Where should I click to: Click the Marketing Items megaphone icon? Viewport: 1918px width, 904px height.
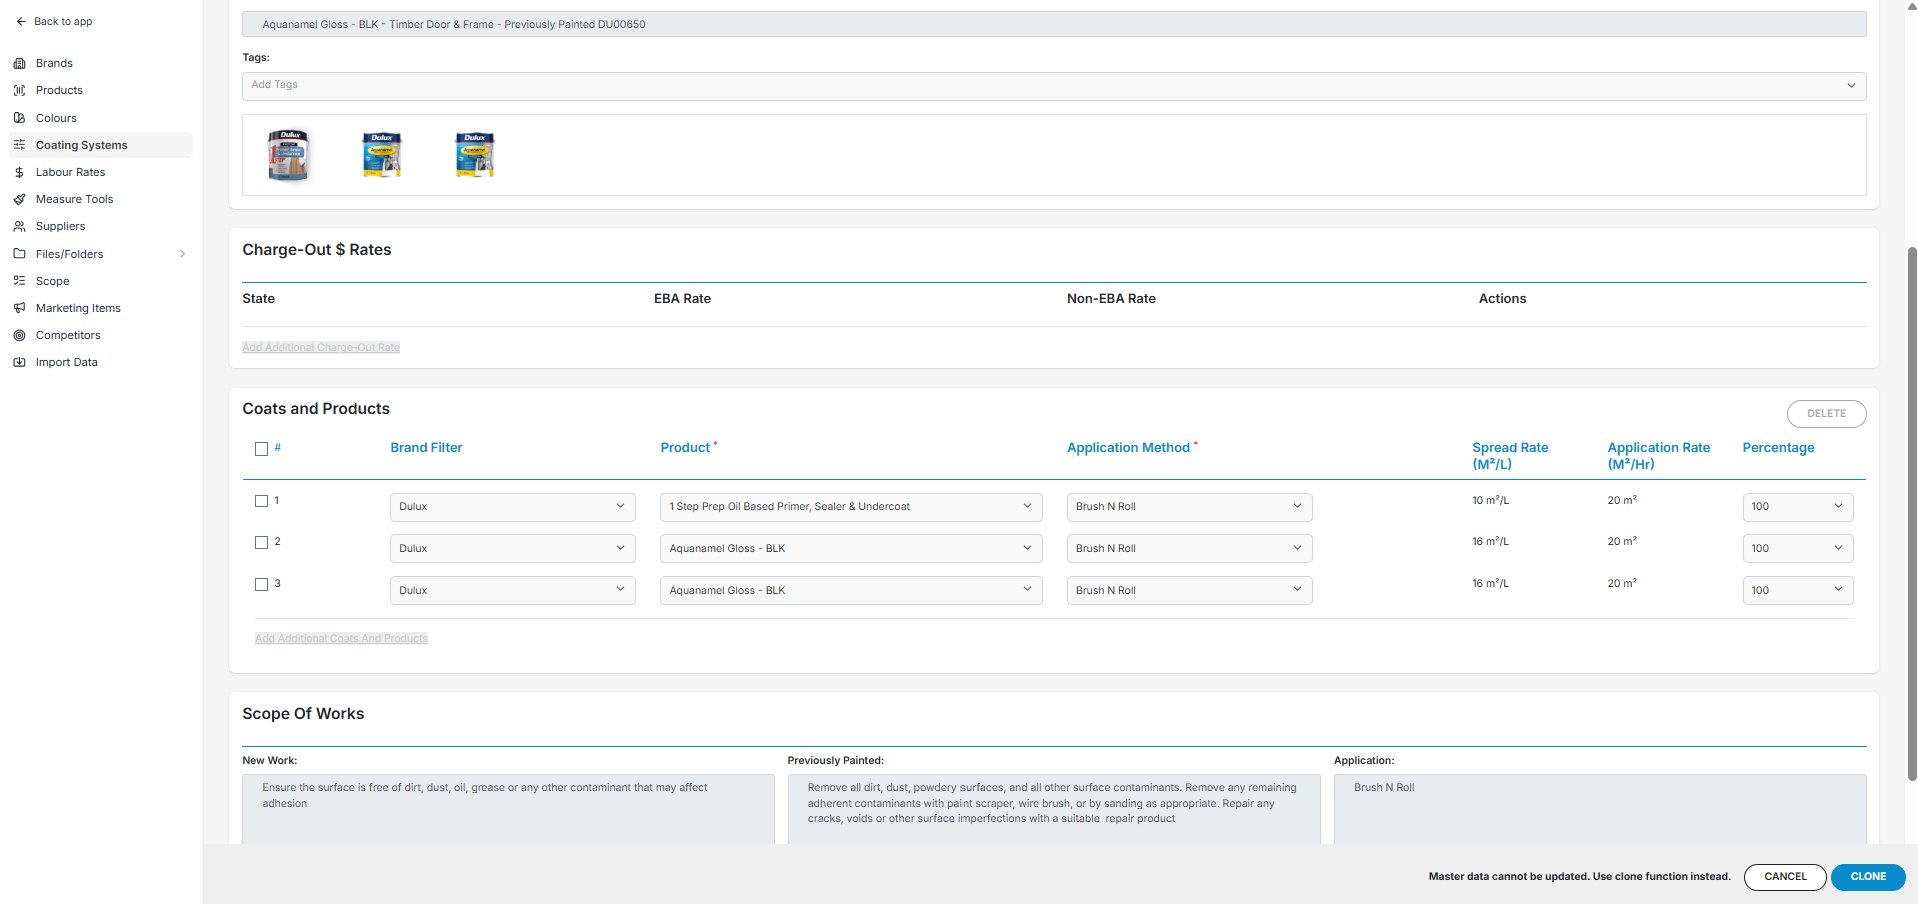[x=19, y=308]
